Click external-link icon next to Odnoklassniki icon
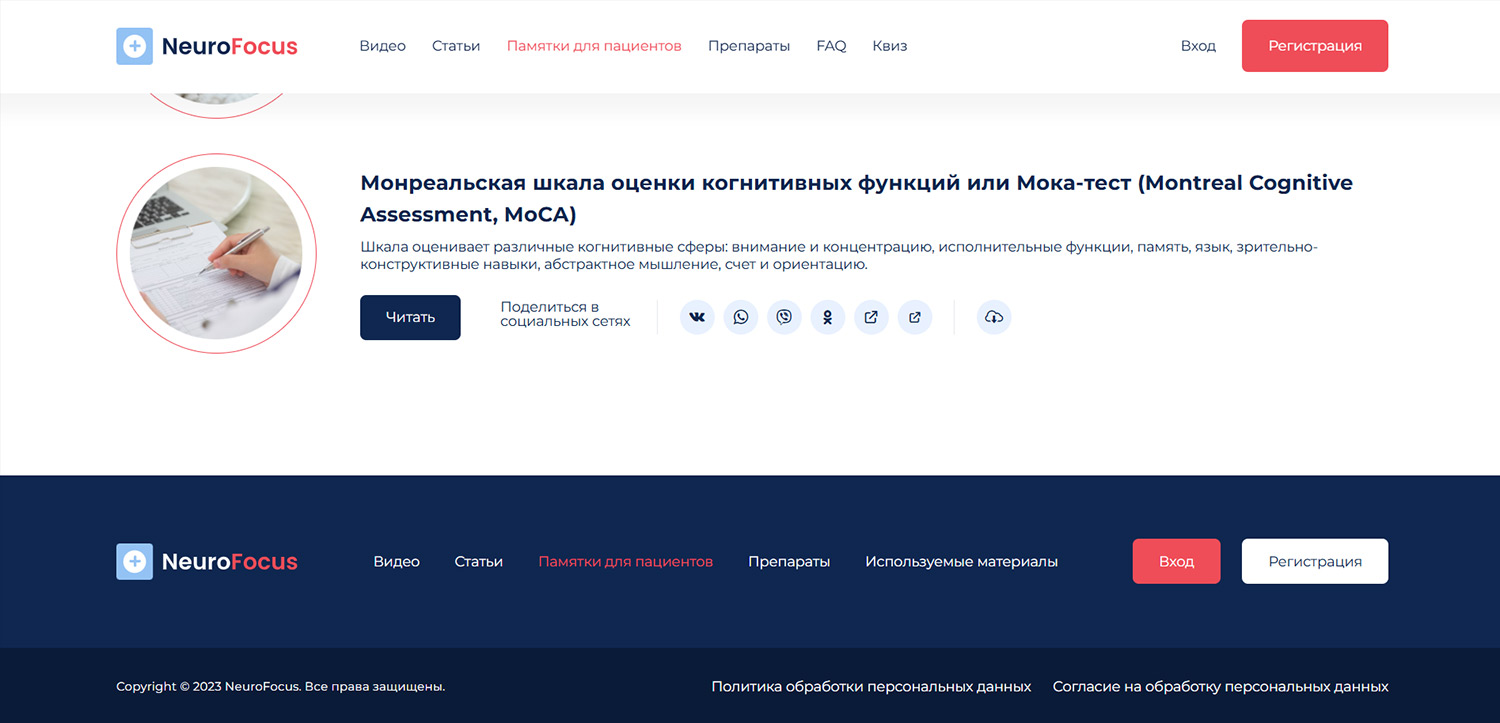Viewport: 1500px width, 723px height. (x=871, y=317)
